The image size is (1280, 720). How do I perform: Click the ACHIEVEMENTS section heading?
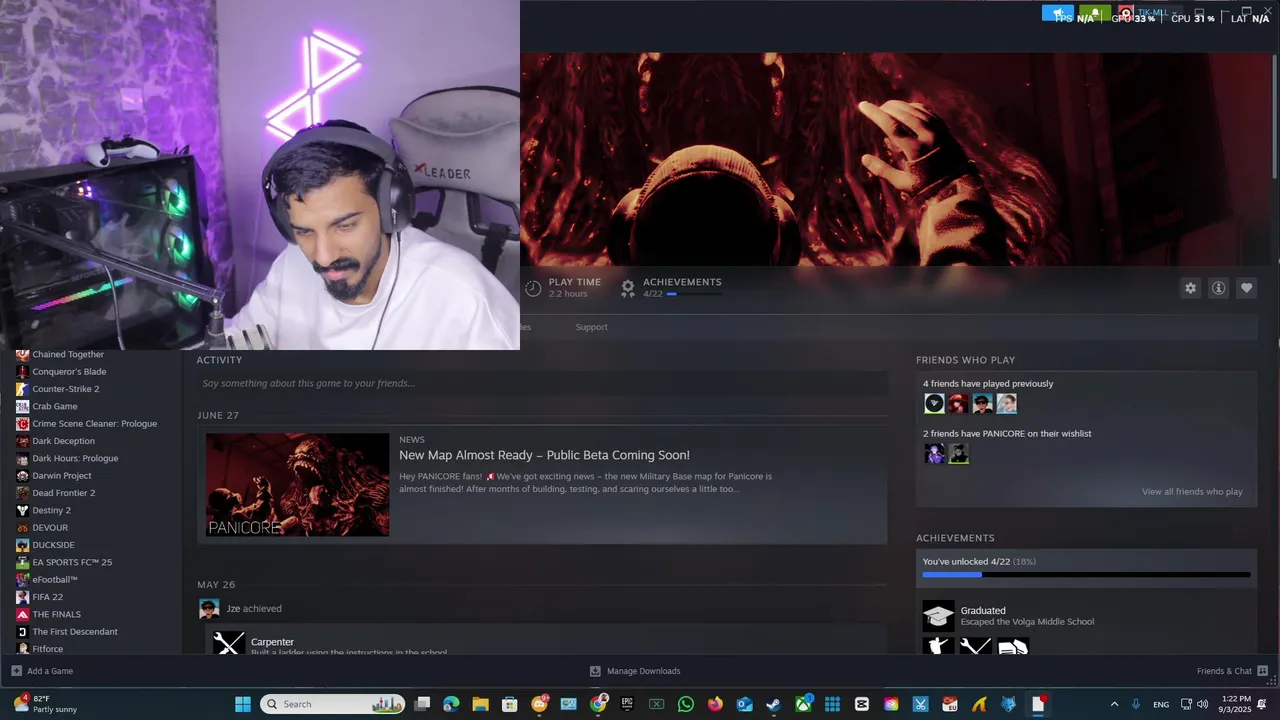click(x=955, y=538)
